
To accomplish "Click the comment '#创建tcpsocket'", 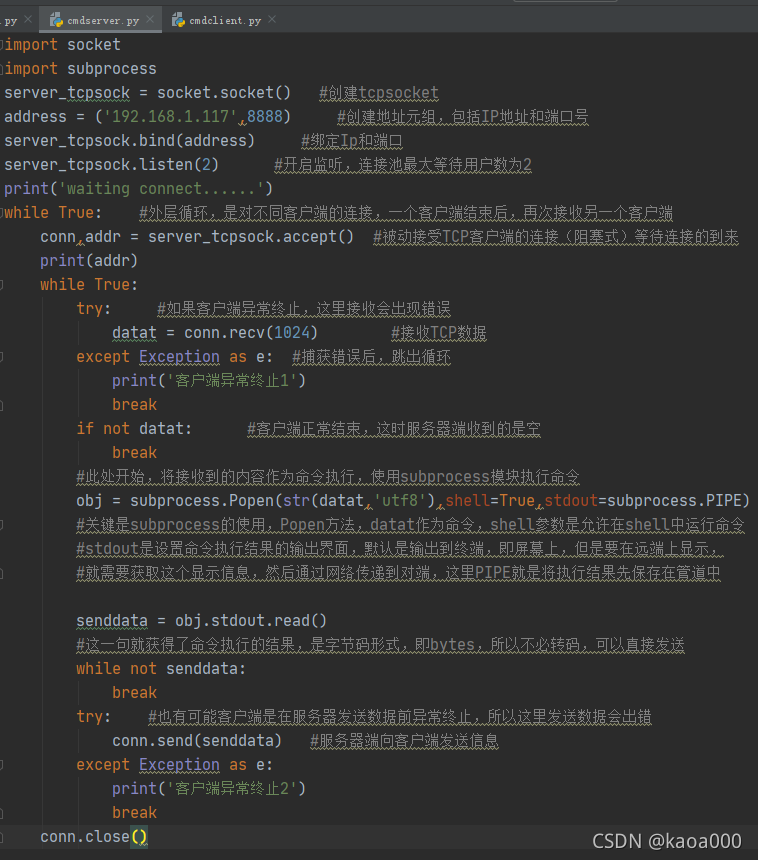I will click(x=379, y=93).
